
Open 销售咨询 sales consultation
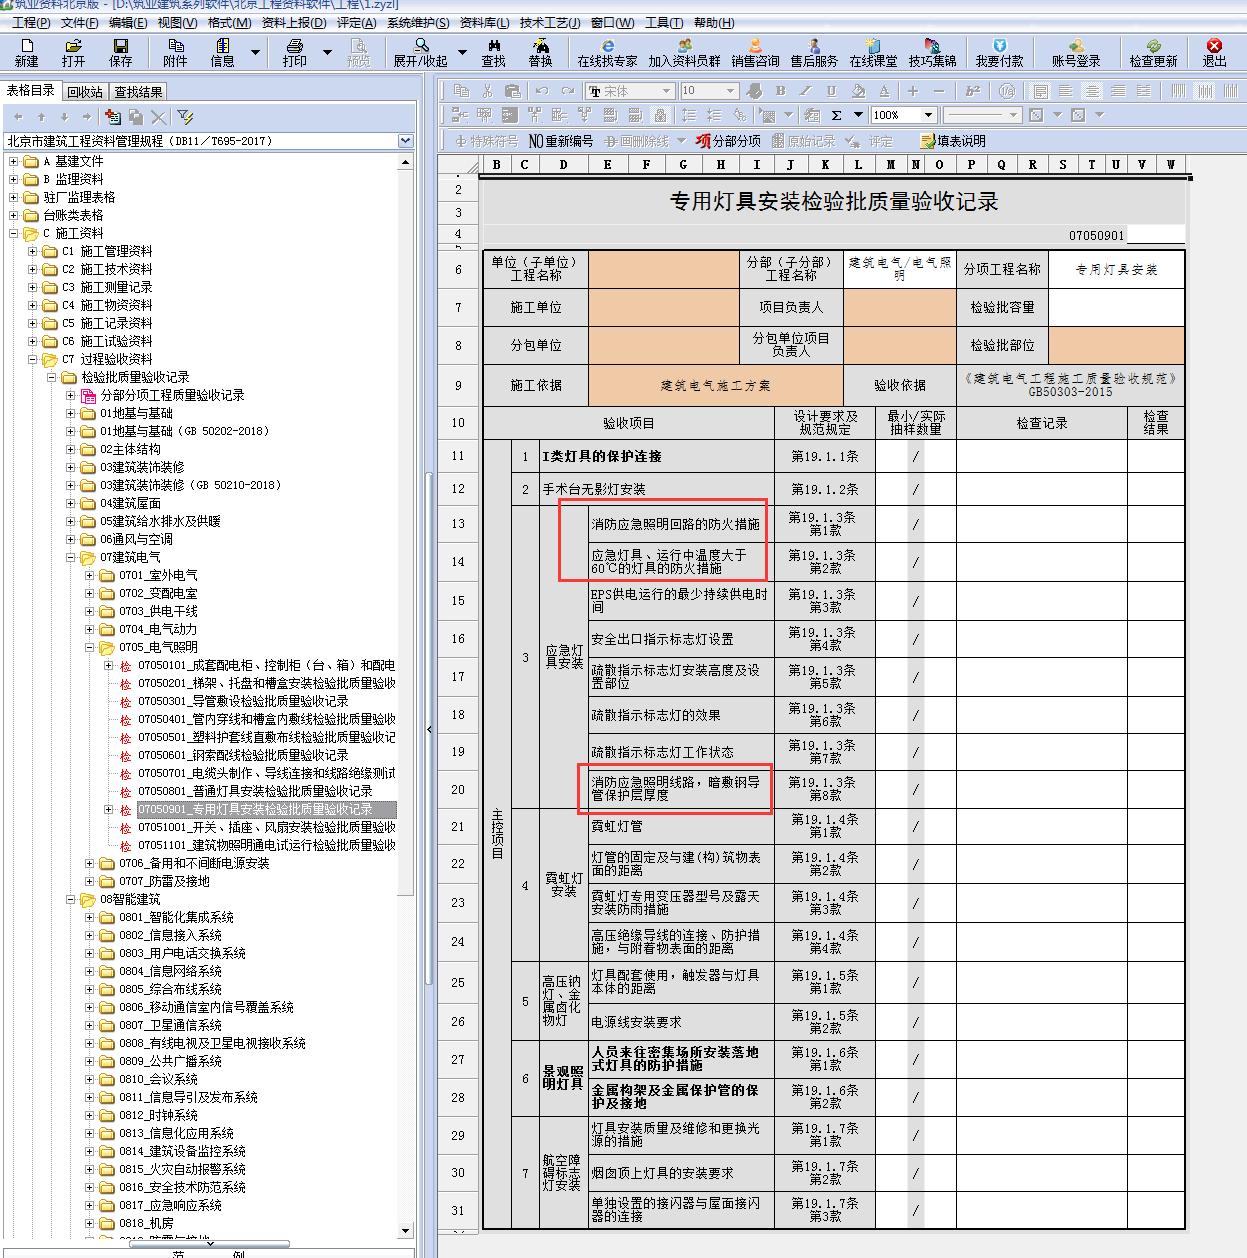755,53
